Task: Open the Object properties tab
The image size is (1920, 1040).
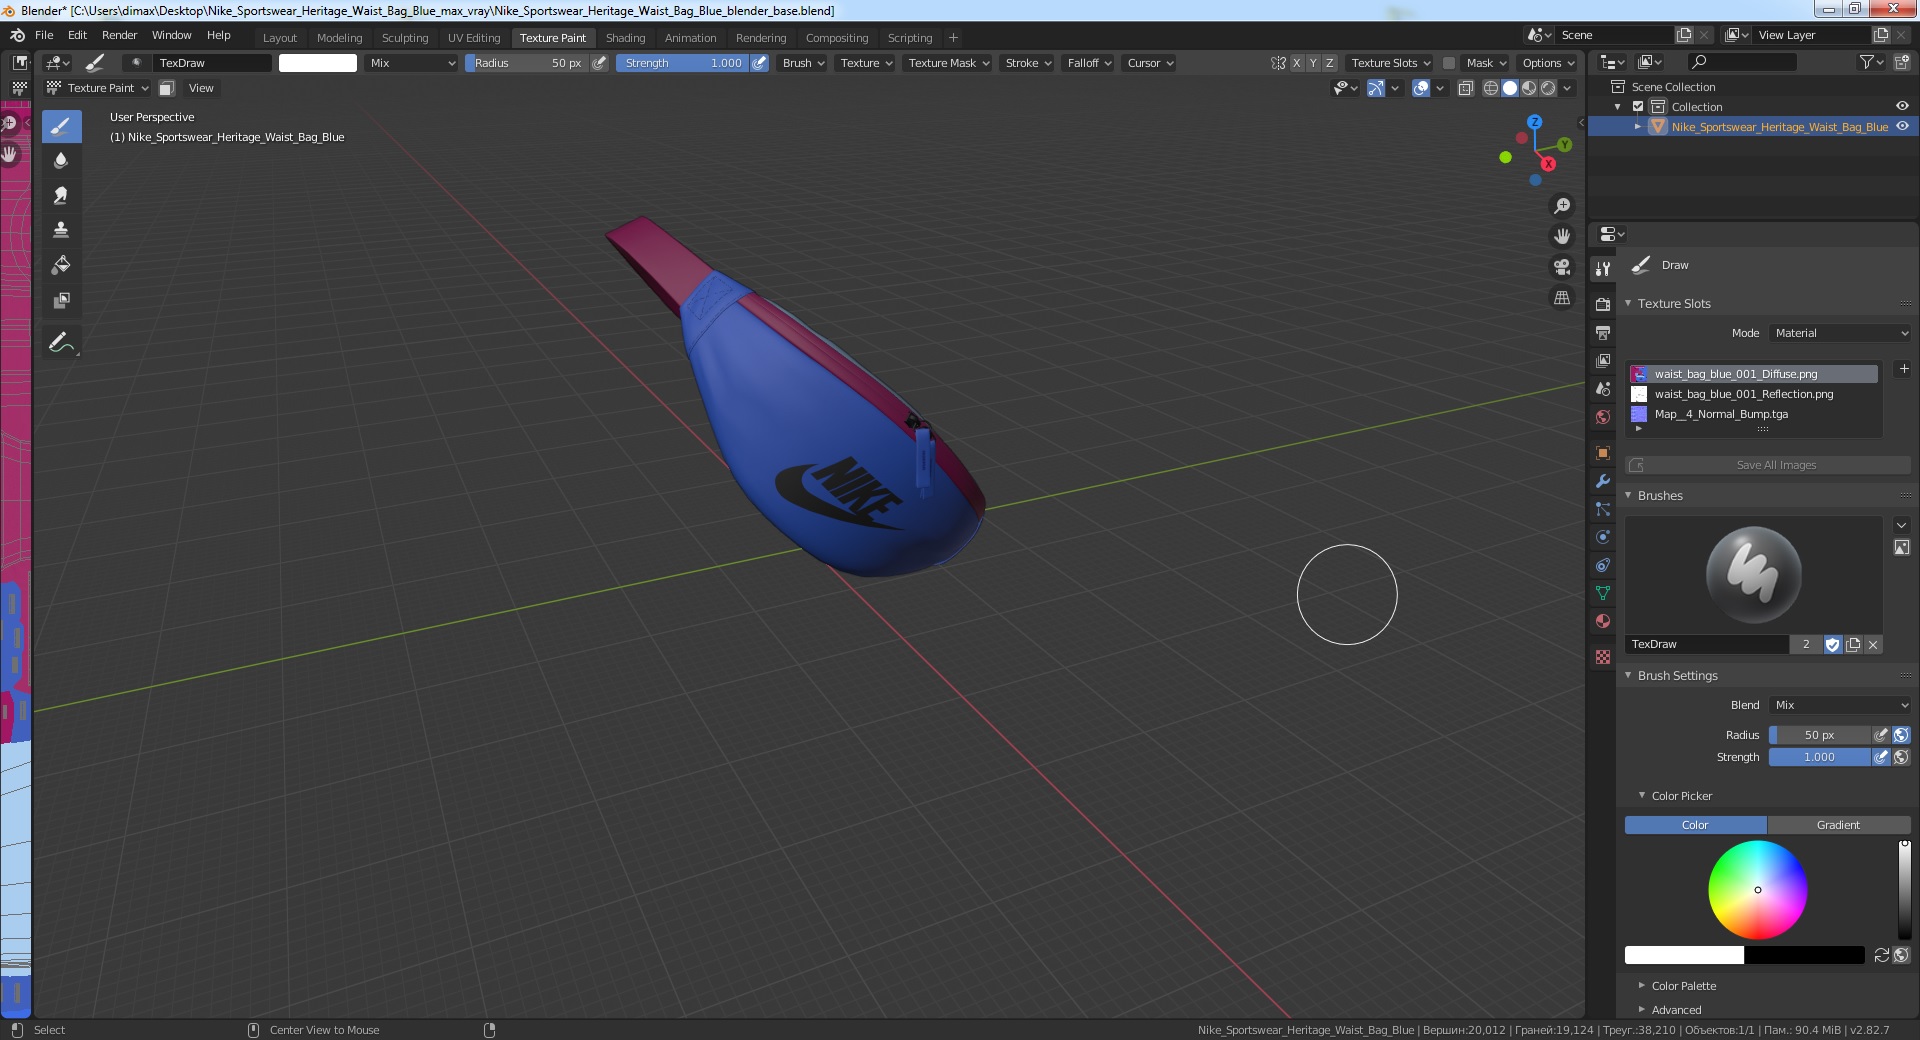Action: click(1603, 453)
